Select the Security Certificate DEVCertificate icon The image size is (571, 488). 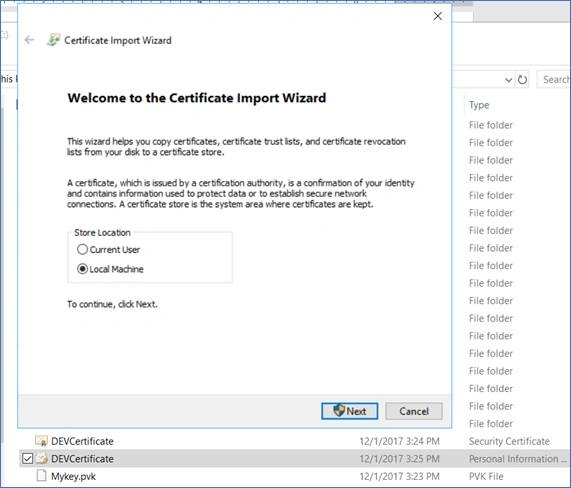pos(41,441)
